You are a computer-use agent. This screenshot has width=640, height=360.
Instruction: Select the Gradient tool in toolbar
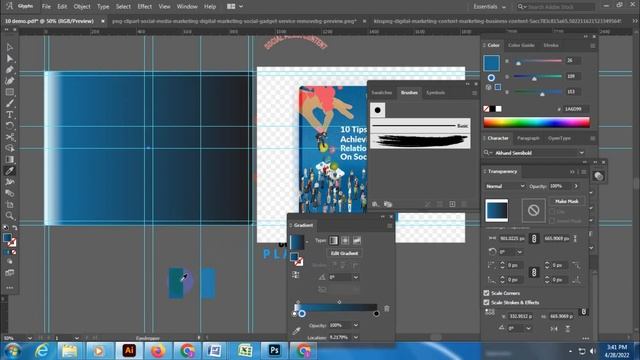(x=9, y=160)
